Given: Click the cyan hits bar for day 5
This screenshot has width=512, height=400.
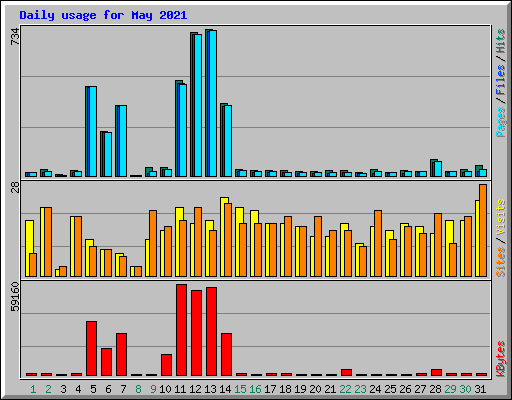Looking at the screenshot, I should click(93, 131).
